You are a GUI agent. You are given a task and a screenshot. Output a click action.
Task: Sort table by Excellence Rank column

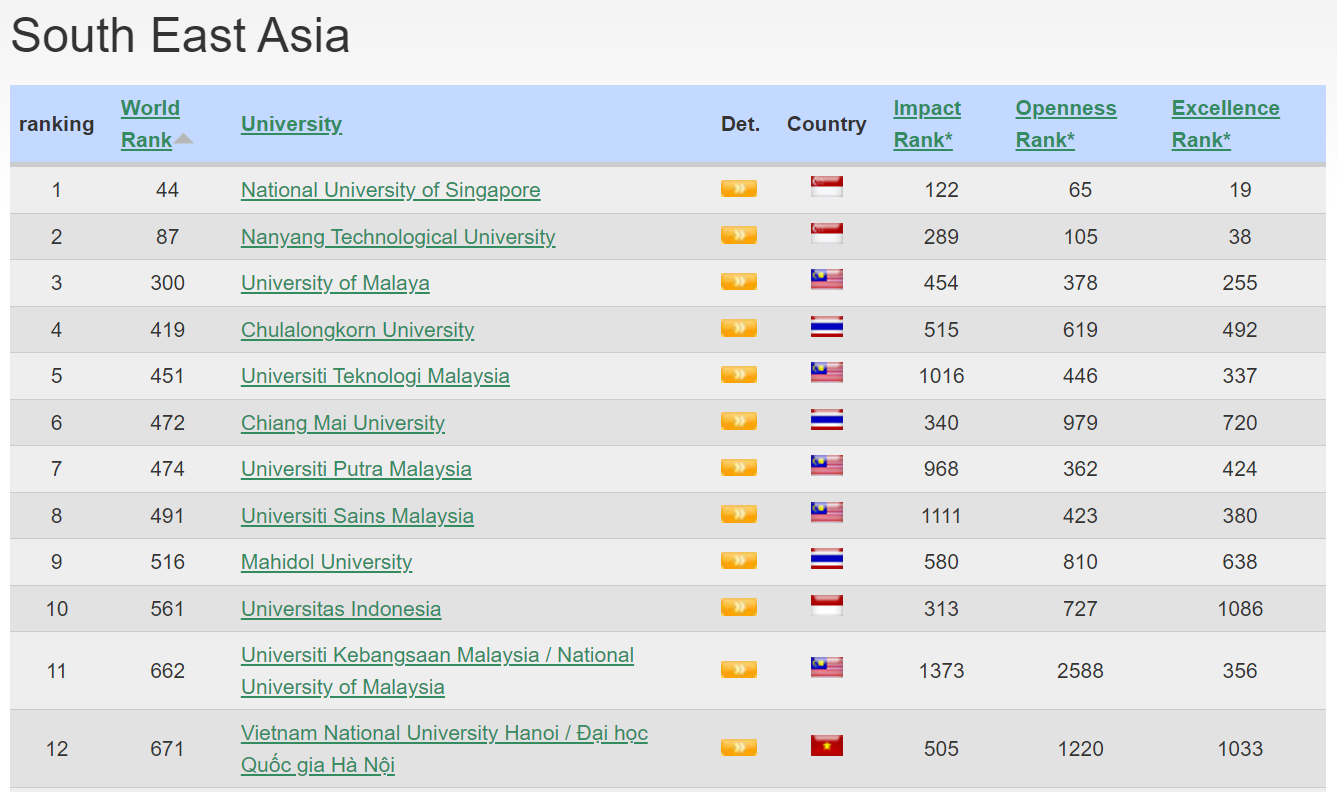1225,124
